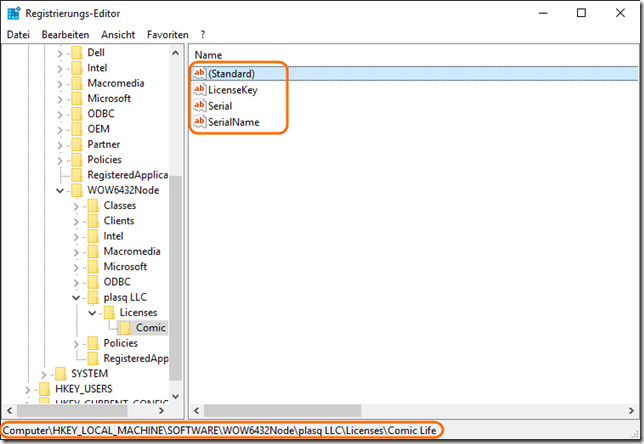Select the Policies key under WOW6432Node
Viewport: 644px width, 444px height.
120,343
